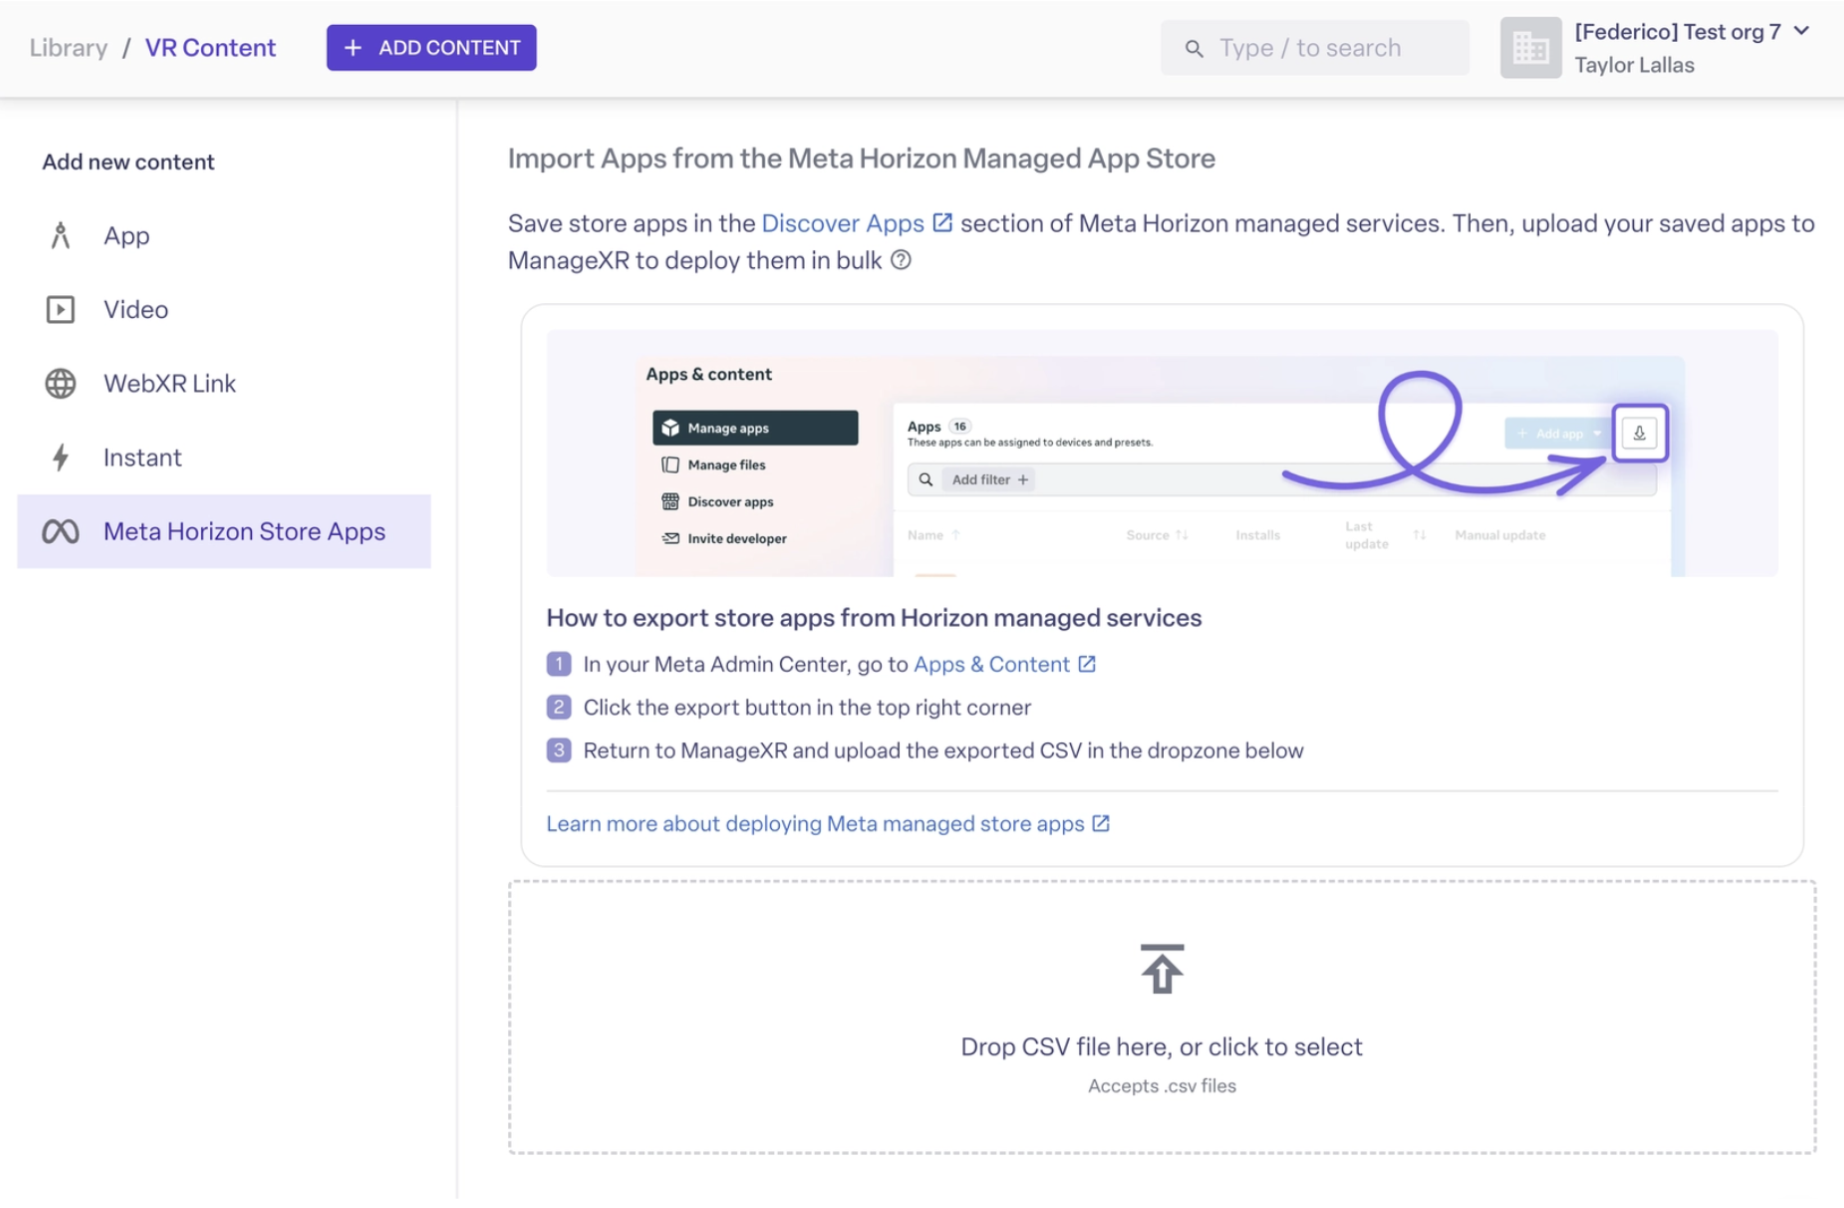Click the CSV file dropzone to select

tap(1162, 1017)
